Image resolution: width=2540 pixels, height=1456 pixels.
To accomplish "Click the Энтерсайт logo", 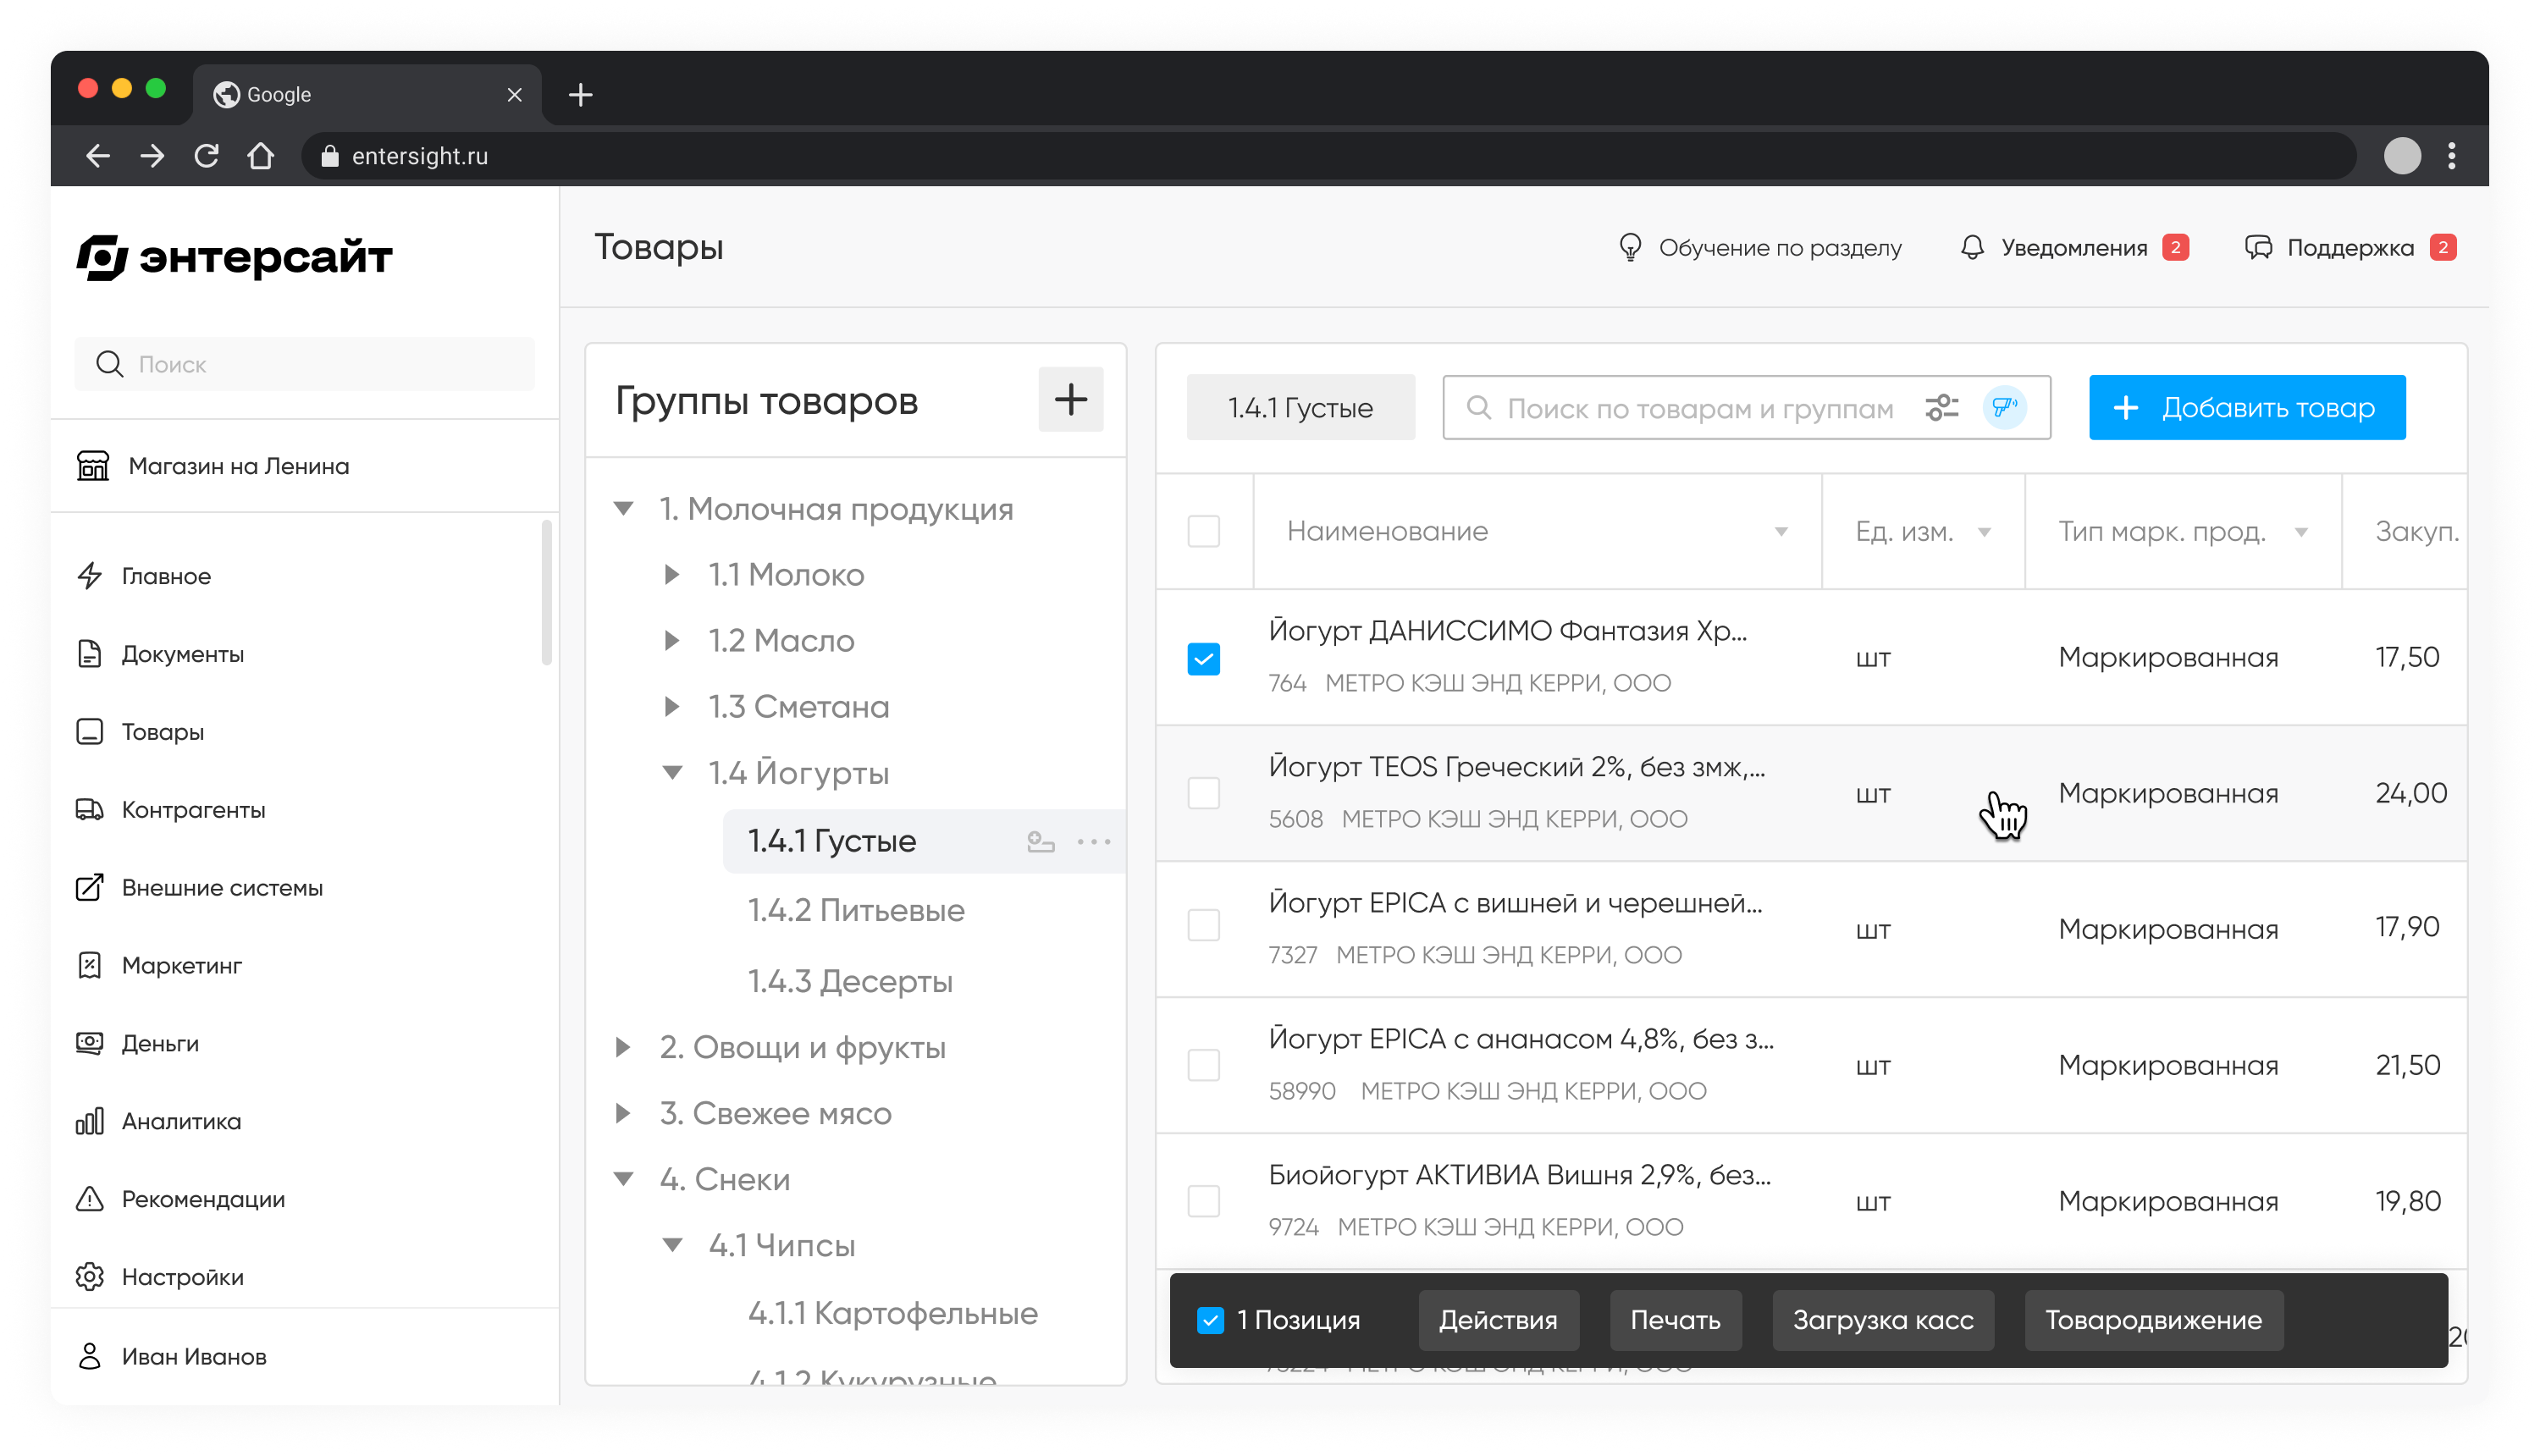I will pos(234,257).
